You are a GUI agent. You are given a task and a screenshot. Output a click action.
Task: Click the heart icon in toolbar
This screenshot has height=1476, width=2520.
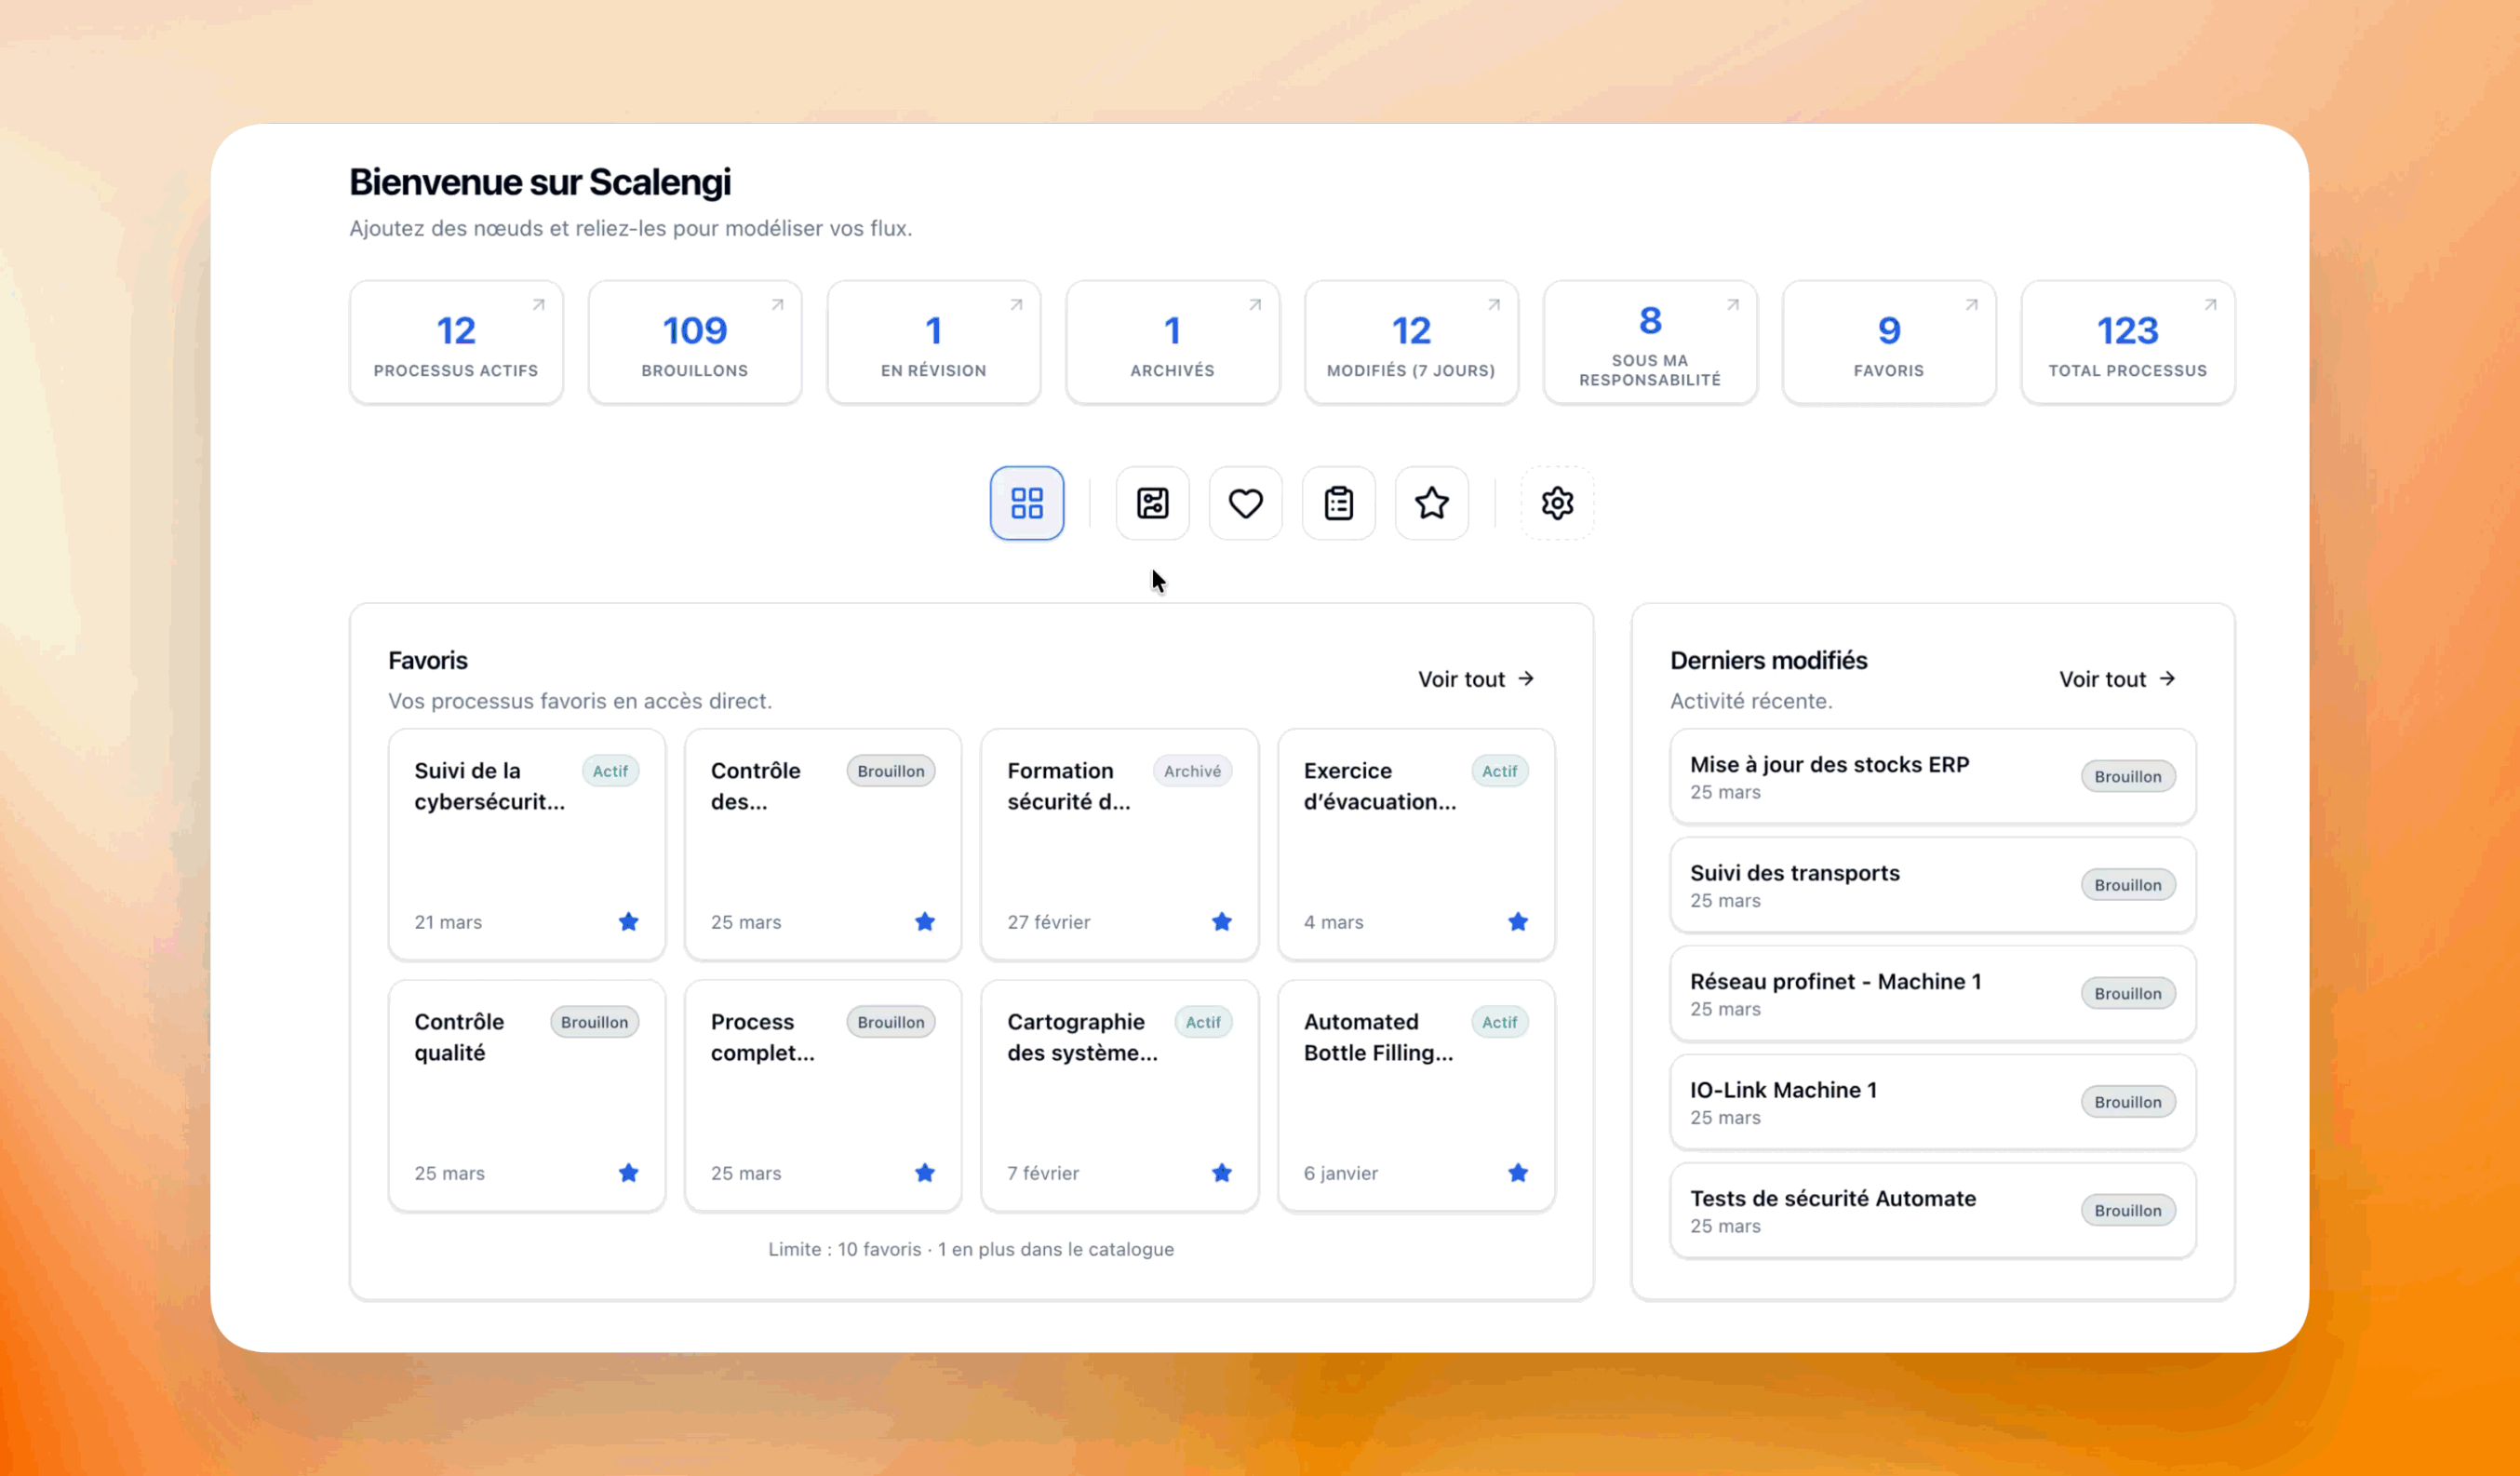(1245, 503)
